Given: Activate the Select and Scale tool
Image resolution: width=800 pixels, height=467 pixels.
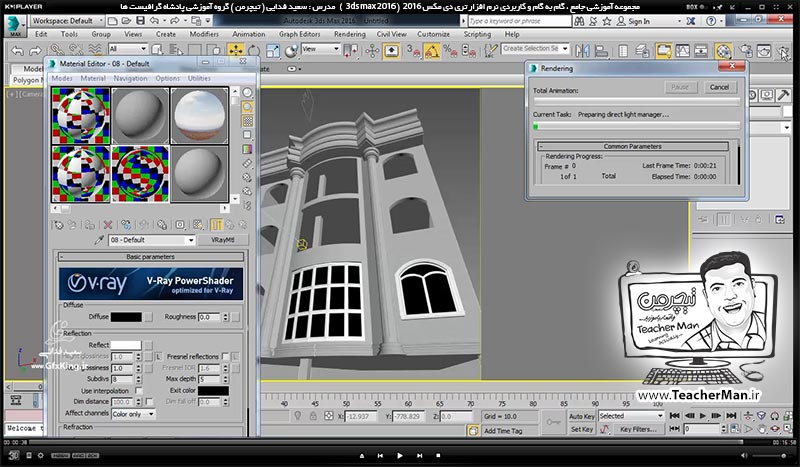Looking at the screenshot, I should click(x=272, y=50).
